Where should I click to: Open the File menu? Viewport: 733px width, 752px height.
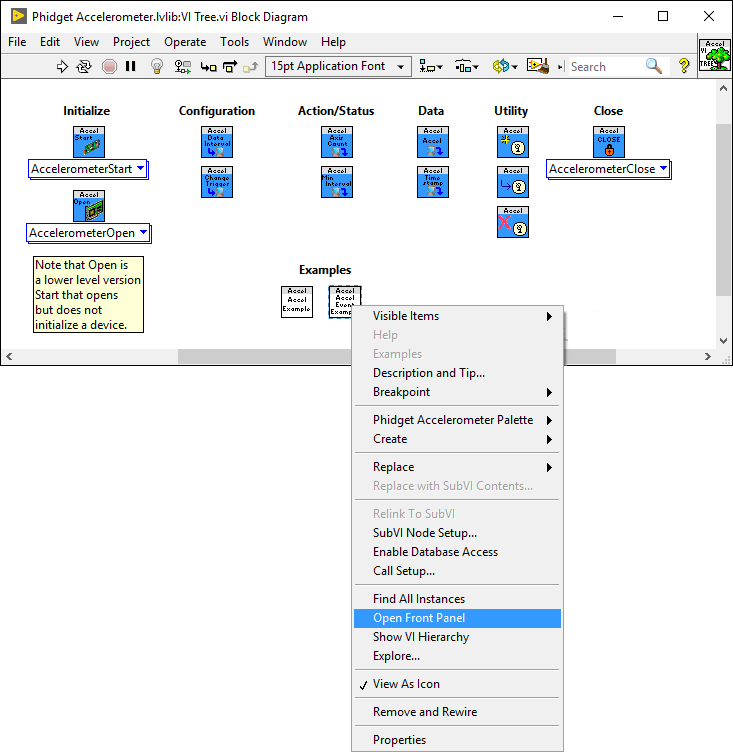17,42
